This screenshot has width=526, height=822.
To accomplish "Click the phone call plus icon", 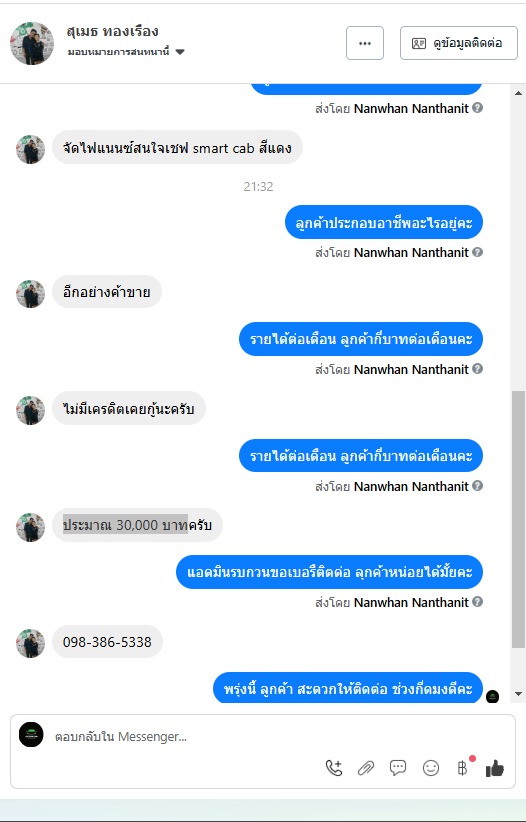I will point(334,768).
